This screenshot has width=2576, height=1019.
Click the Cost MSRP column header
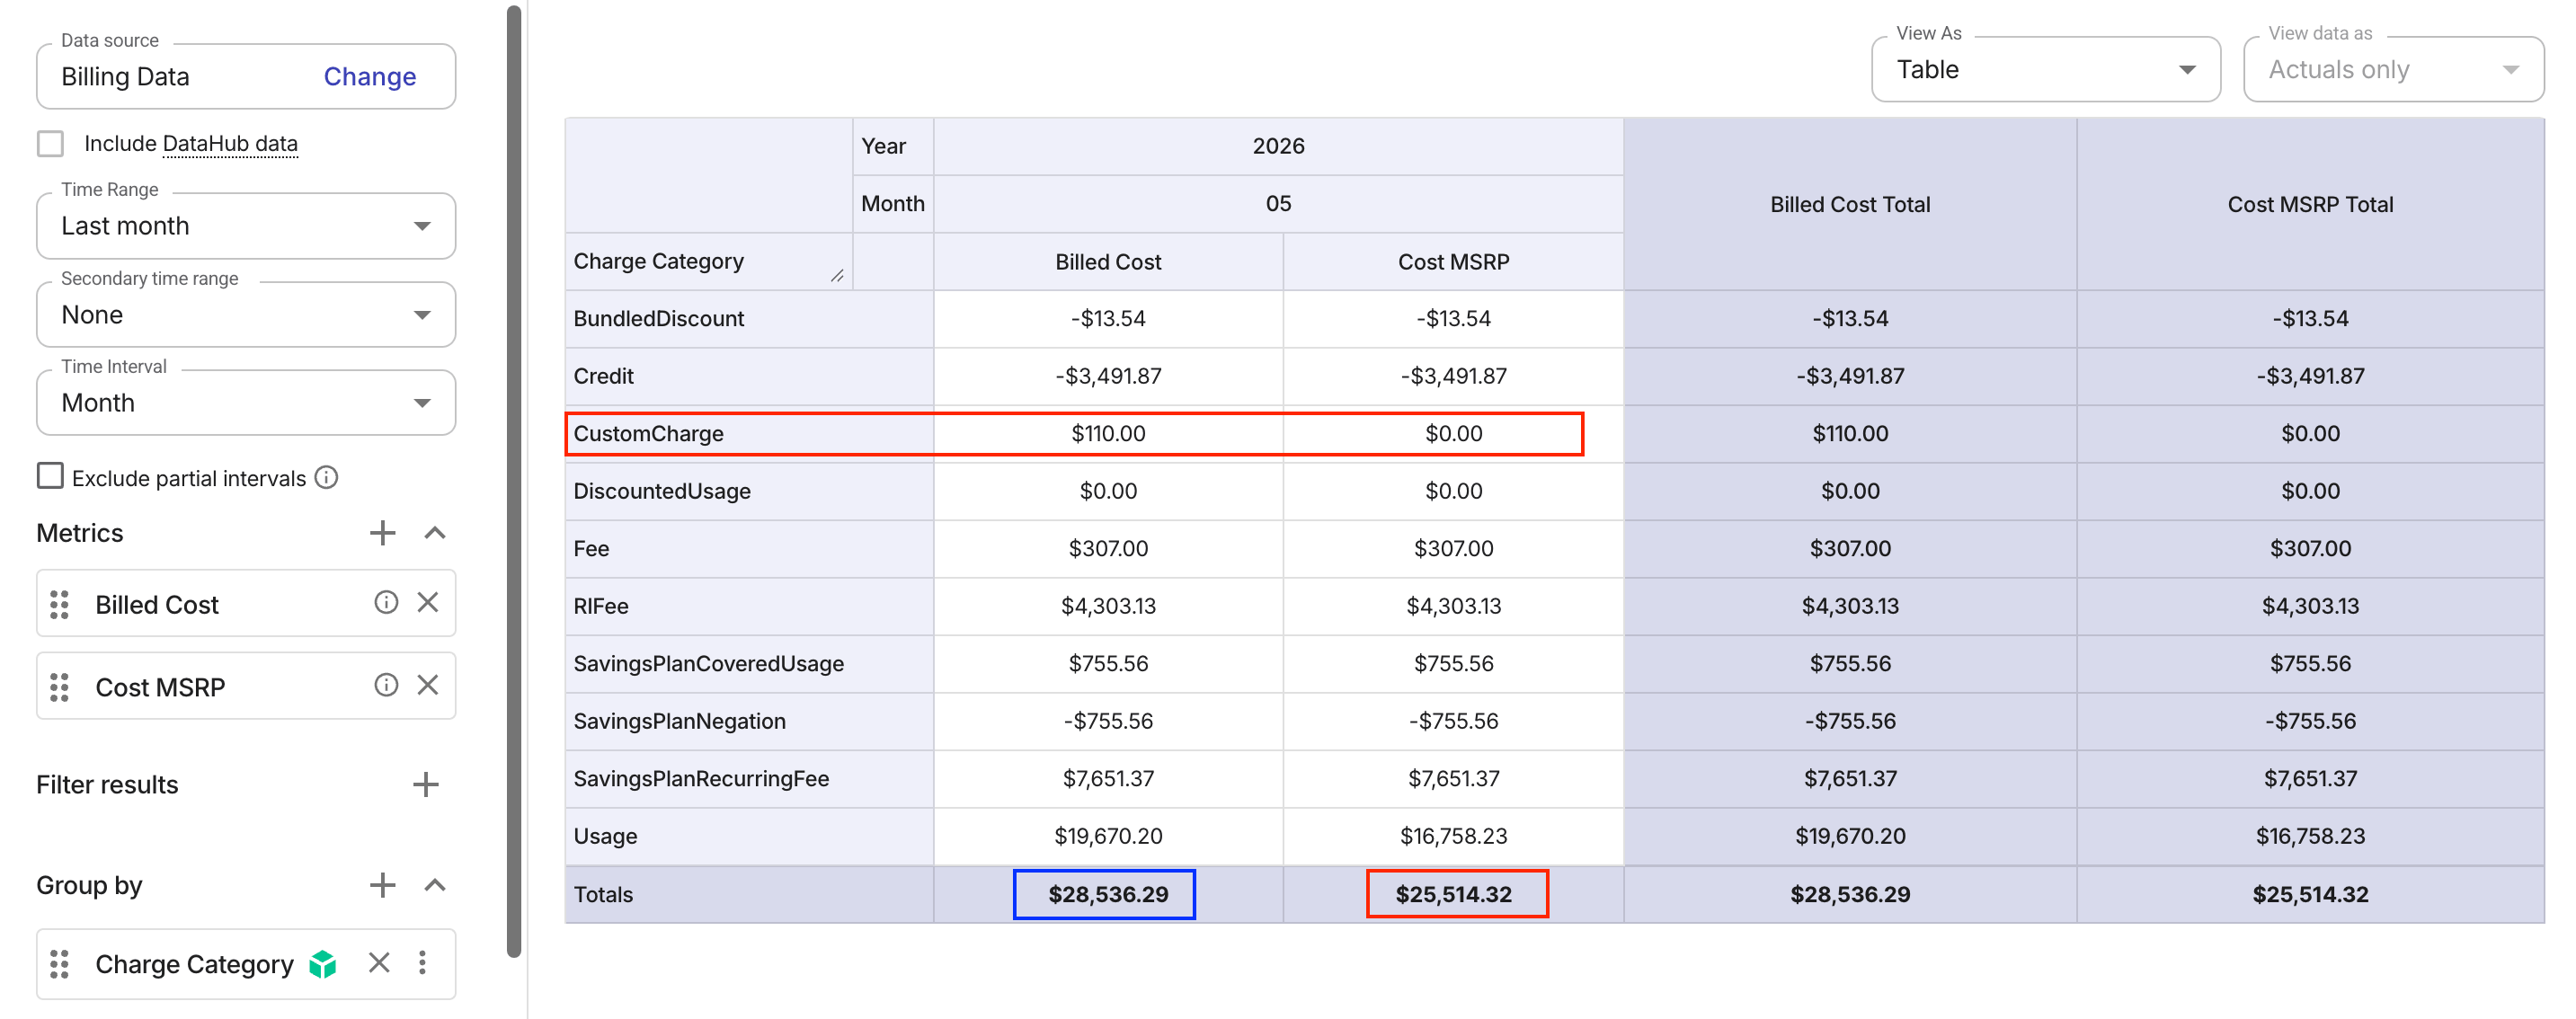[x=1453, y=262]
